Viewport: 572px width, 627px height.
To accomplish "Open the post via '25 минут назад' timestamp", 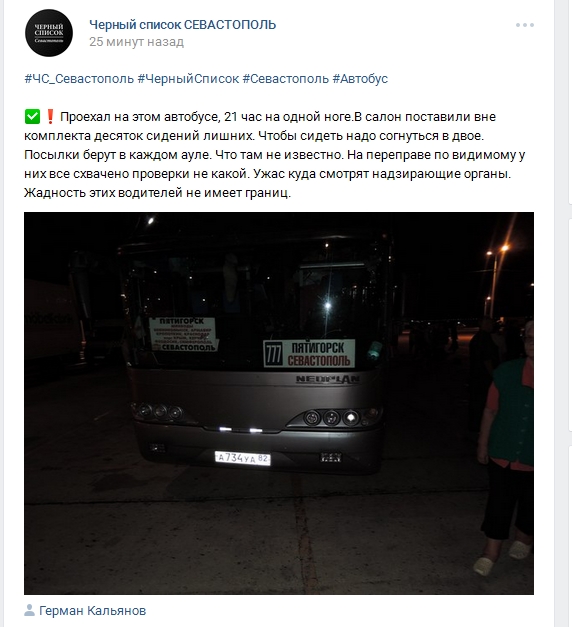I will click(136, 42).
